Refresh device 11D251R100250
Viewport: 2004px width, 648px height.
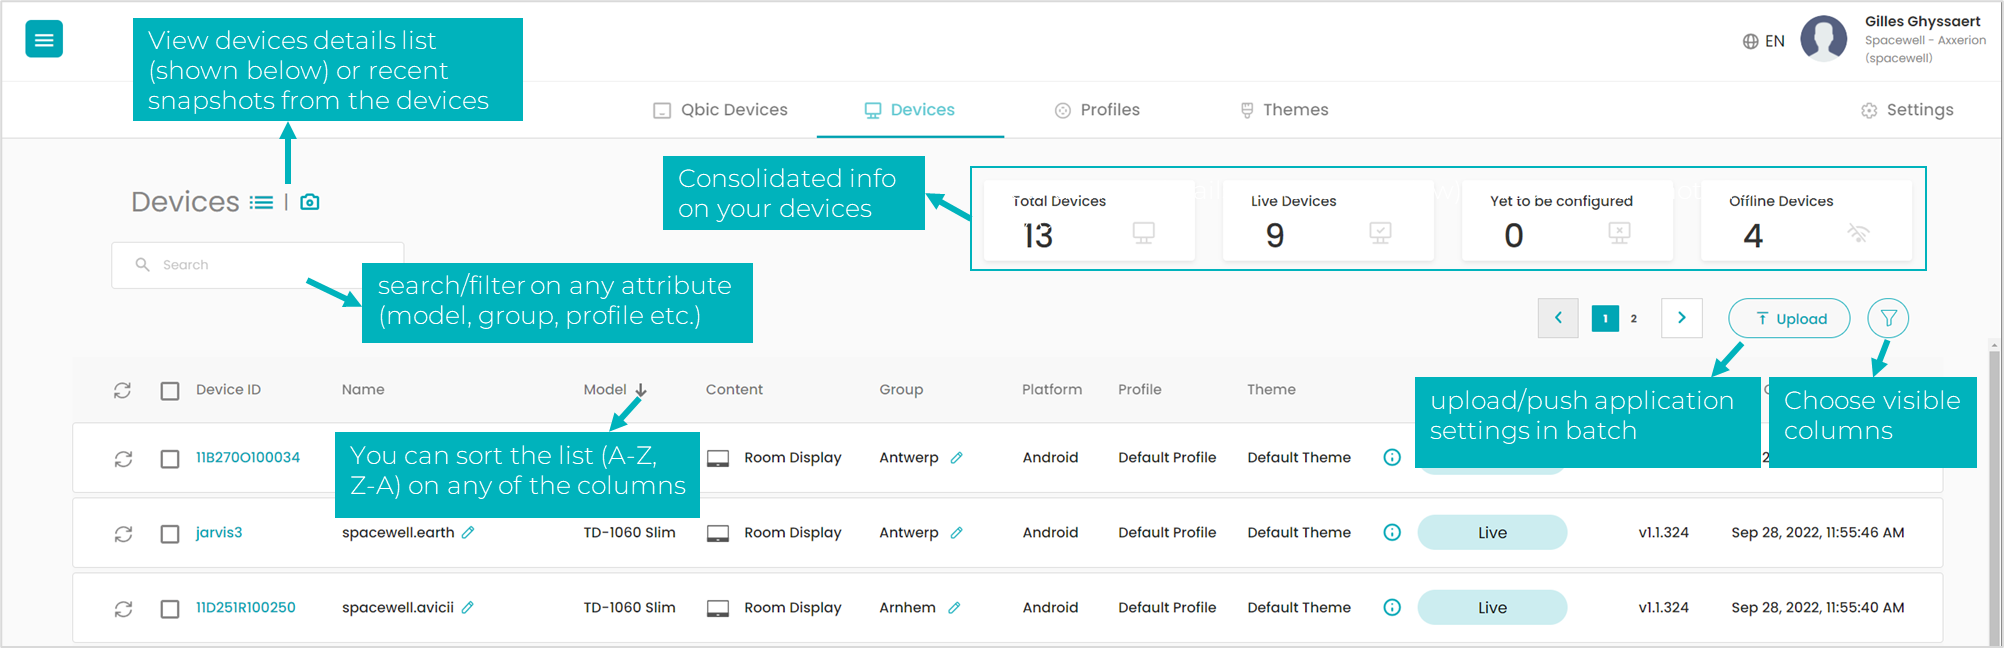(x=123, y=609)
